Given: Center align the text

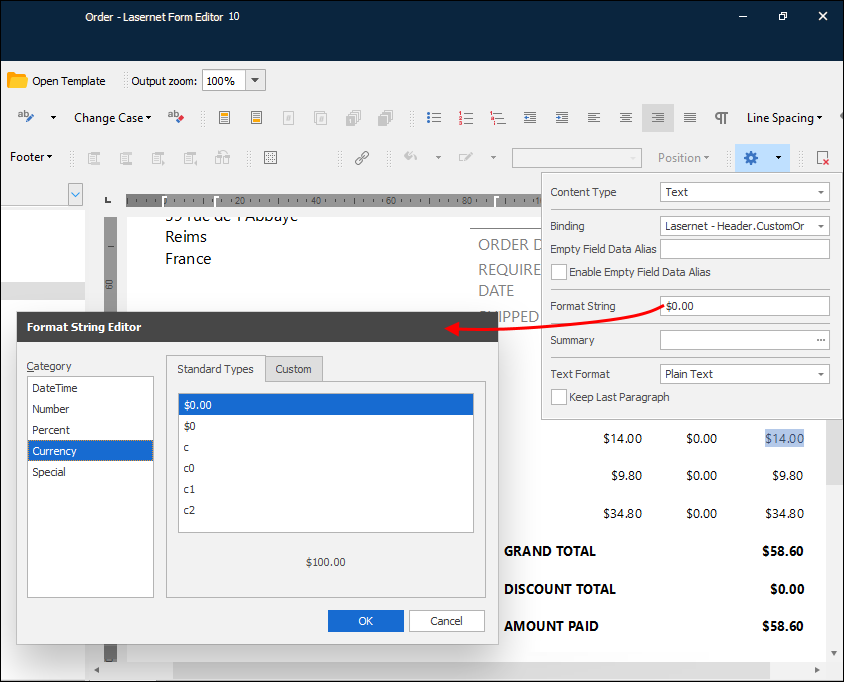Looking at the screenshot, I should [626, 118].
